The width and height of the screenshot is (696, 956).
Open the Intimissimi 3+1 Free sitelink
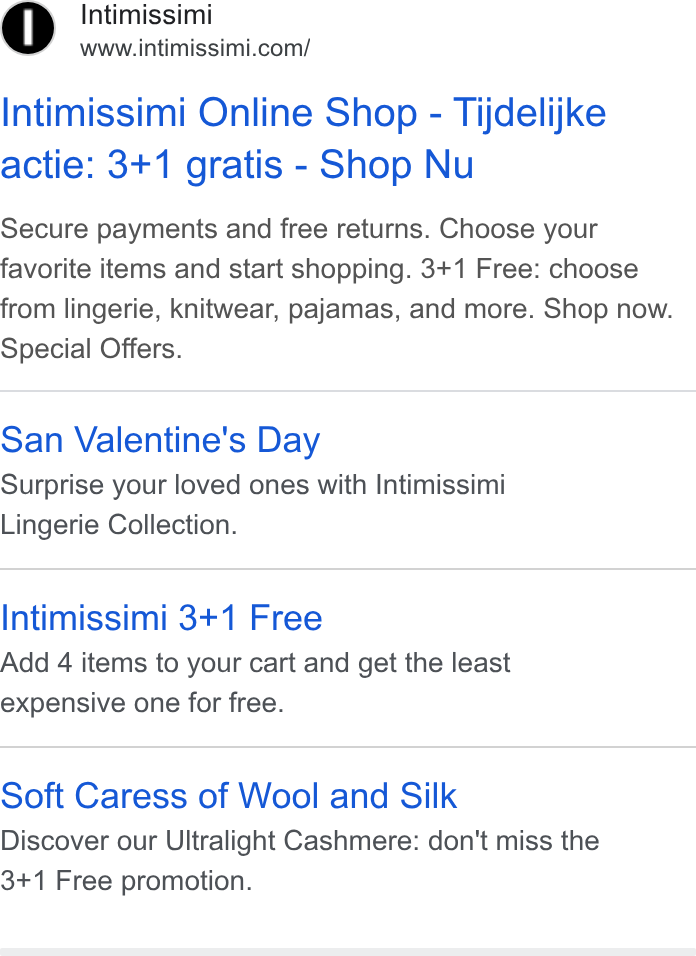pos(161,618)
